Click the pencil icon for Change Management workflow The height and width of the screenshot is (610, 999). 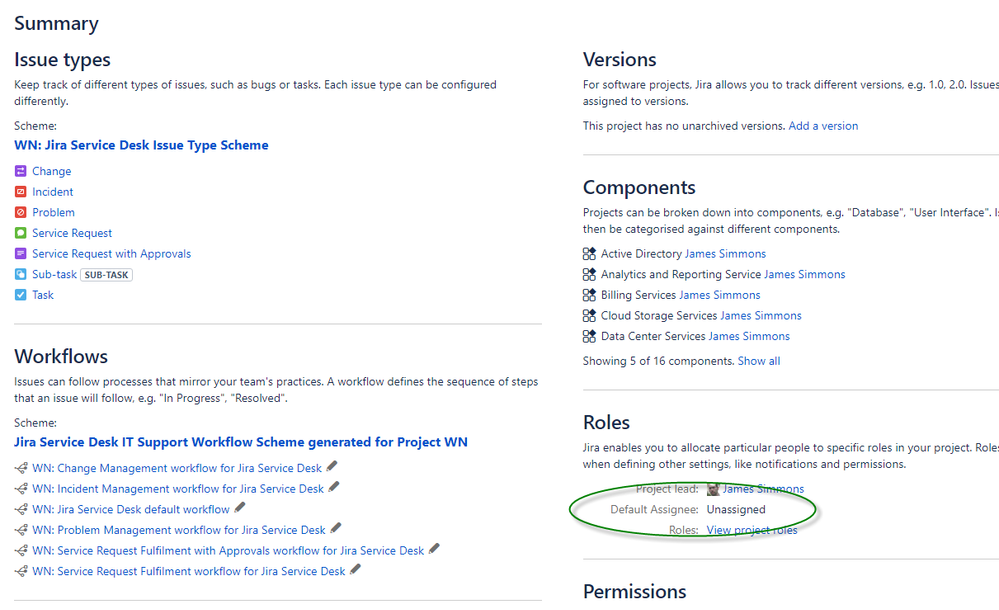pos(331,466)
